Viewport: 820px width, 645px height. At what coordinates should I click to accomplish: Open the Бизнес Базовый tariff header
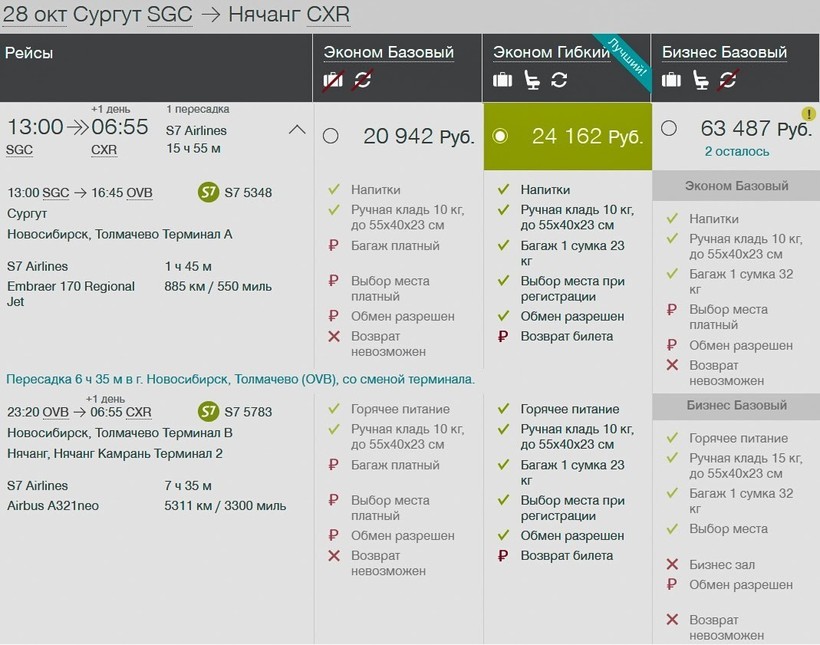(x=724, y=52)
